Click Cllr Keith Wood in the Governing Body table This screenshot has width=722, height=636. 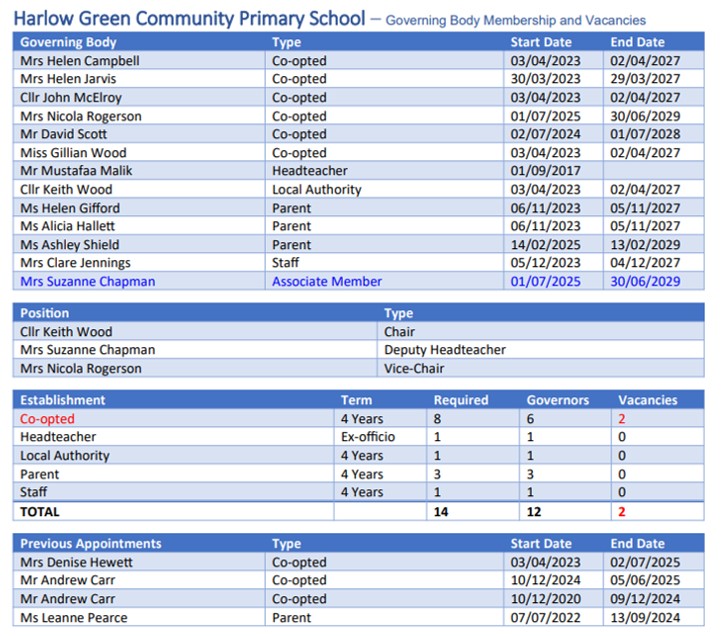click(x=66, y=190)
